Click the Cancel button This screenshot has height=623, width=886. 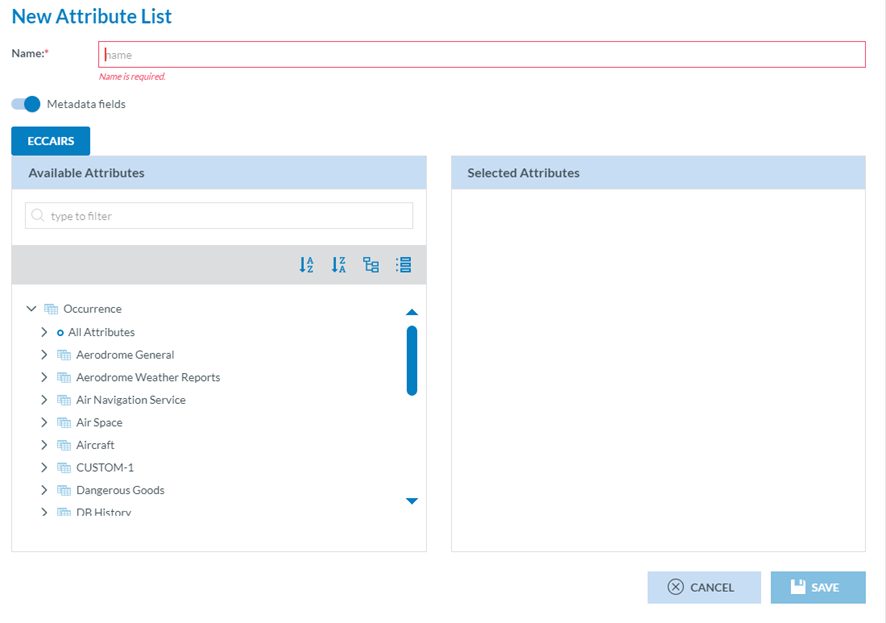(703, 587)
